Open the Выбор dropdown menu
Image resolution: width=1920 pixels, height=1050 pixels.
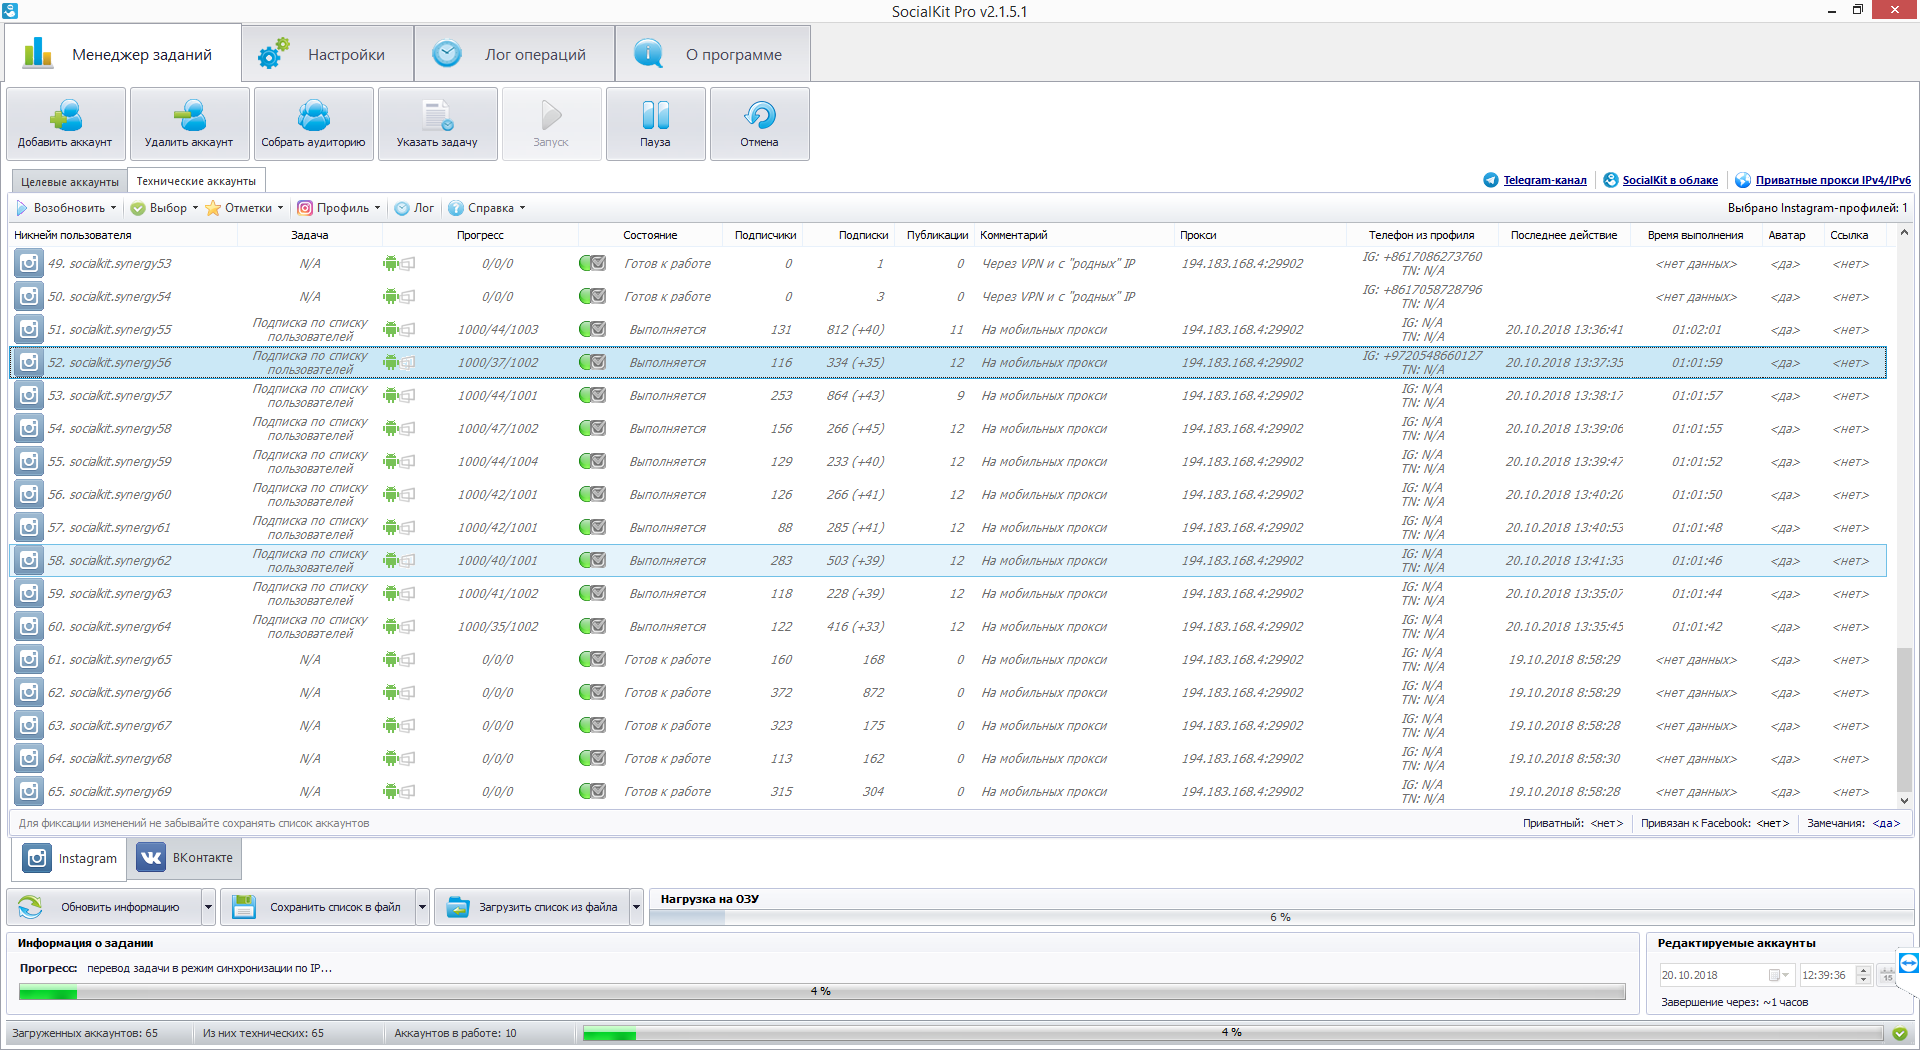click(x=165, y=208)
